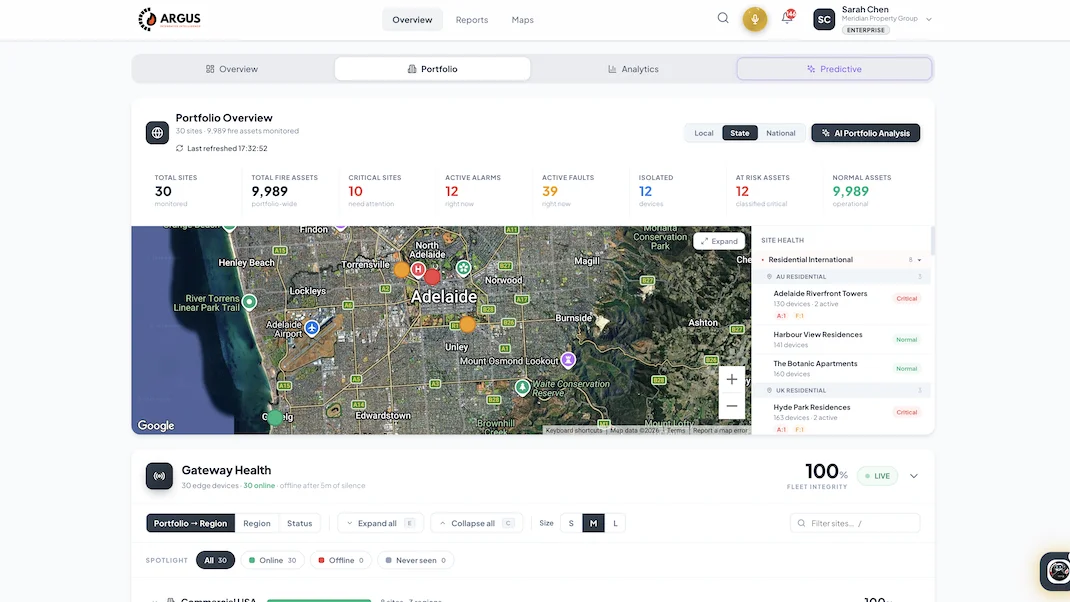
Task: Open the notifications bell
Action: tap(787, 18)
